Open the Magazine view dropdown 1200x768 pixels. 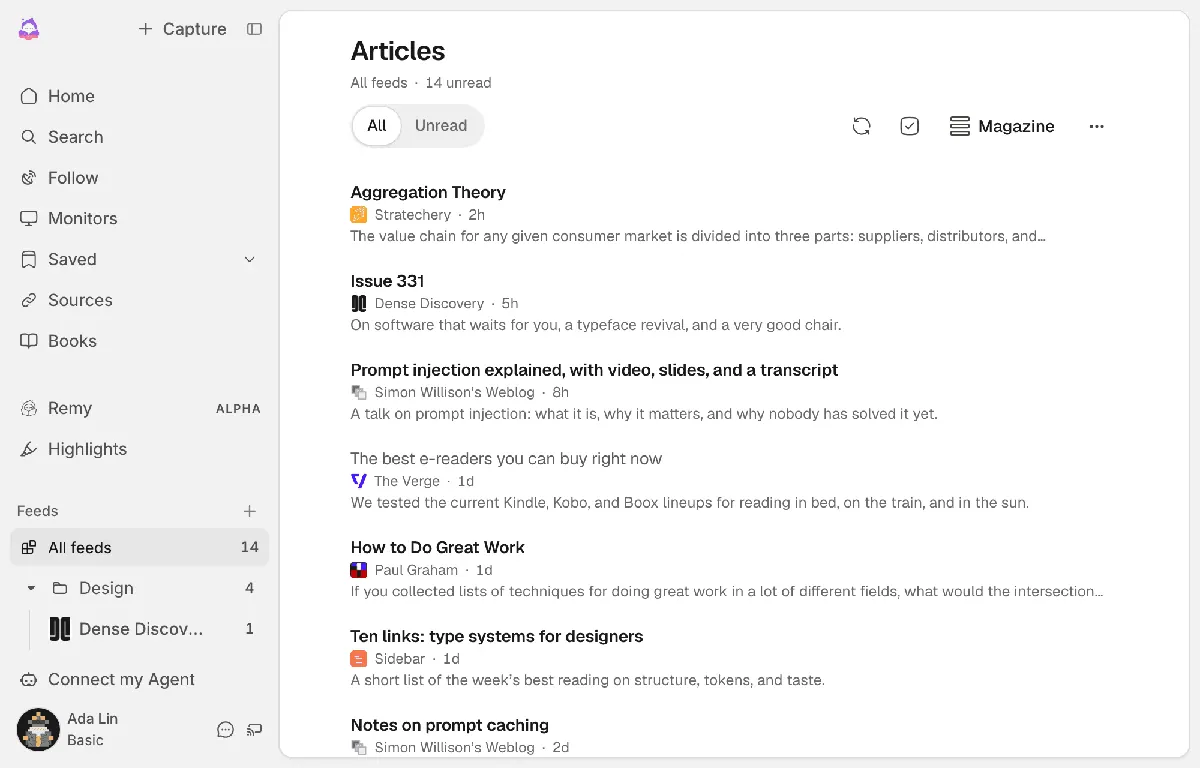pyautogui.click(x=1002, y=126)
